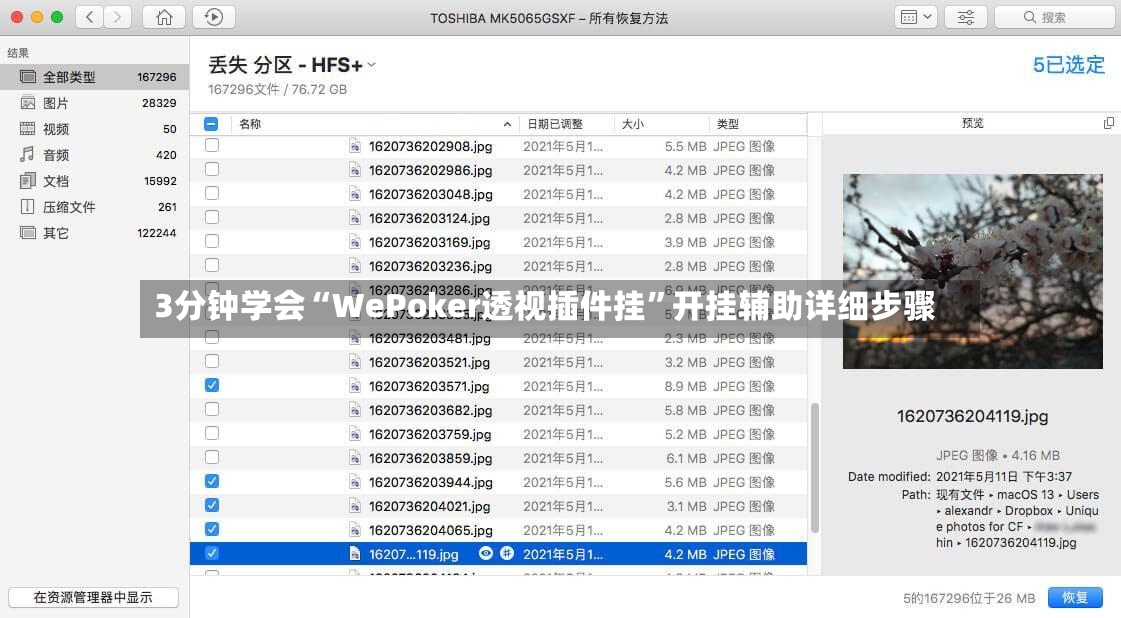
Task: Uncheck the box for 1620736204021.jpg
Action: (212, 506)
